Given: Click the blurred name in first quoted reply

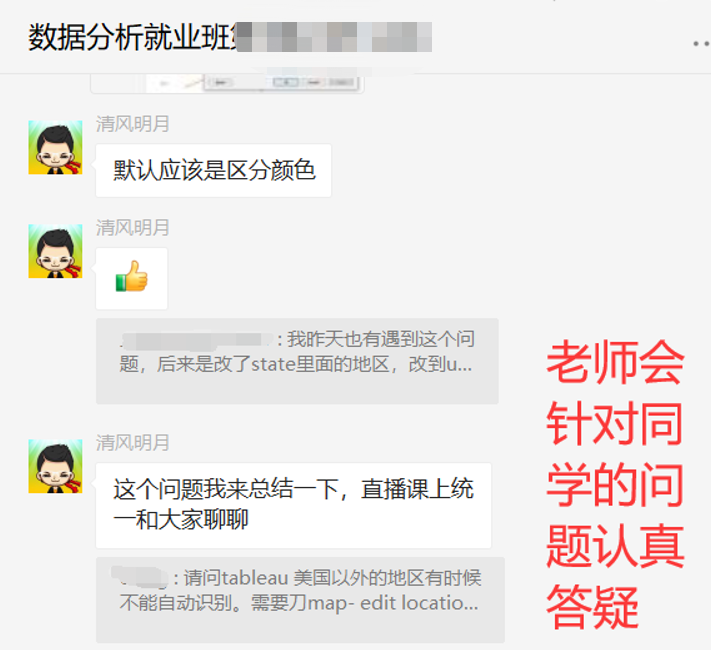Looking at the screenshot, I should click(x=197, y=340).
